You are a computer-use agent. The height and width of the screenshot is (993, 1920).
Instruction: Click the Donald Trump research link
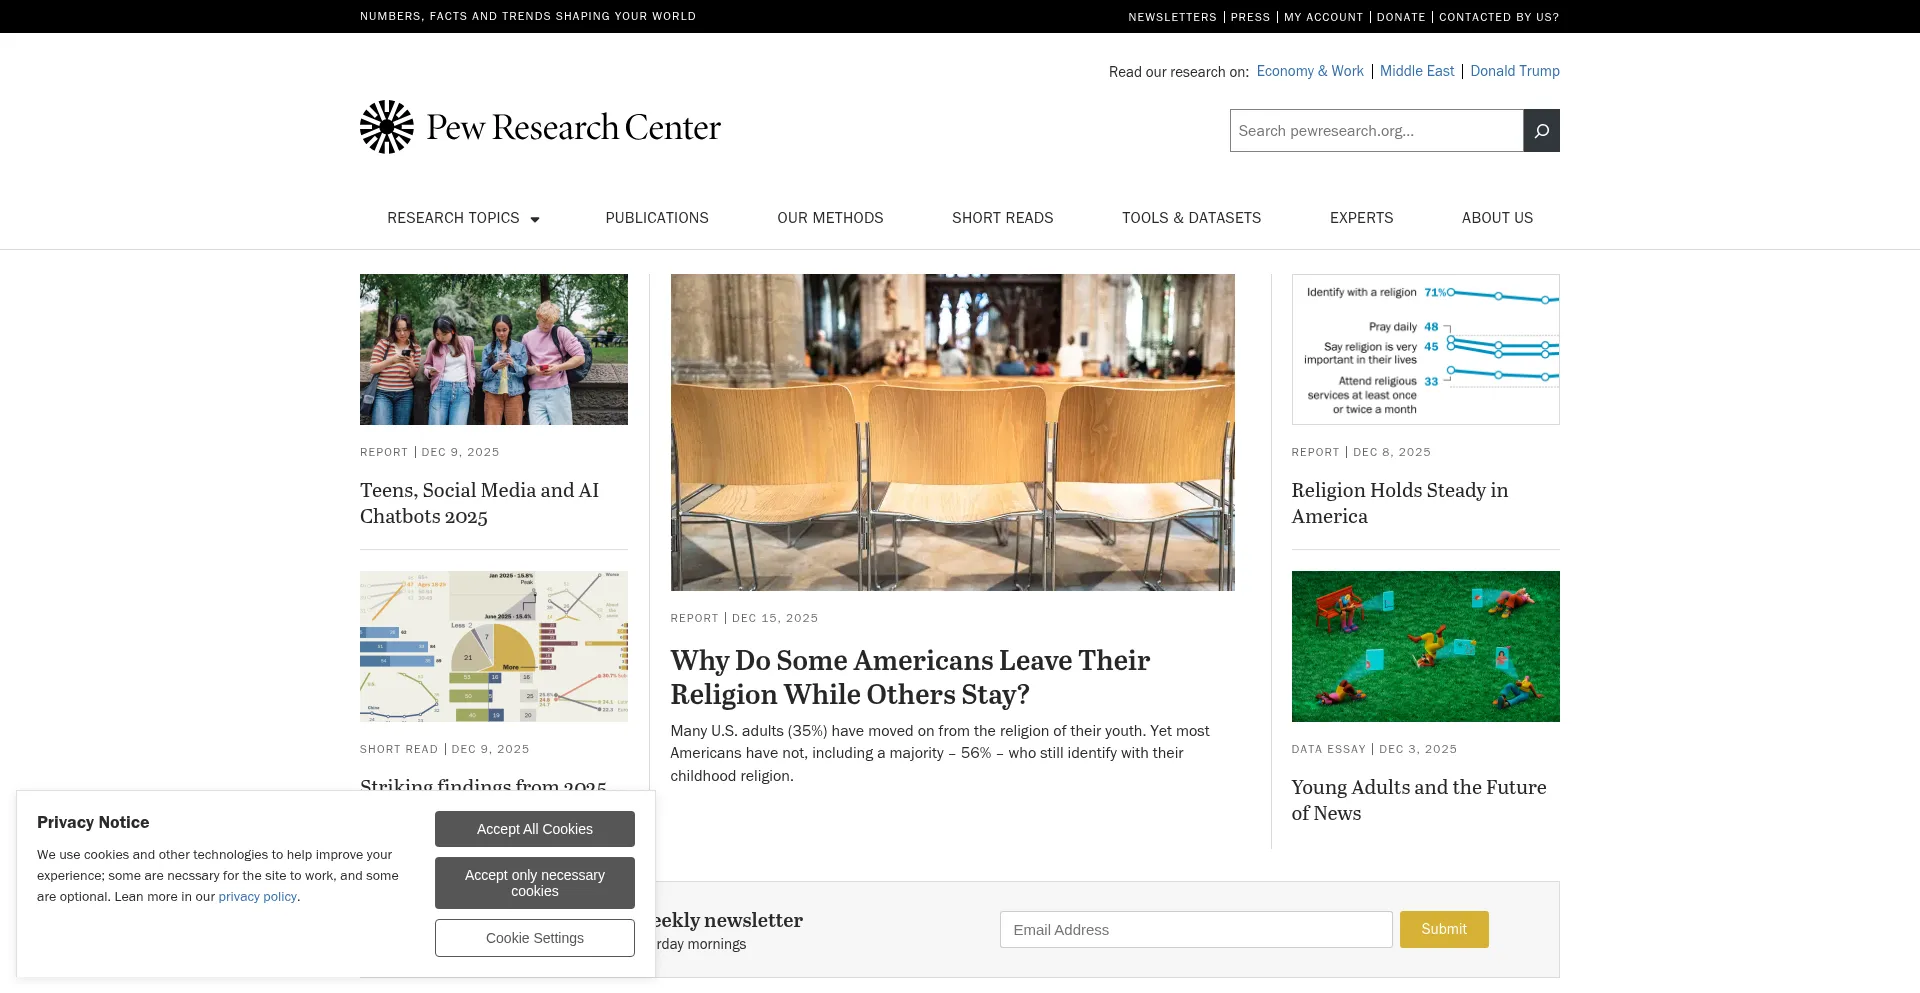click(1514, 71)
